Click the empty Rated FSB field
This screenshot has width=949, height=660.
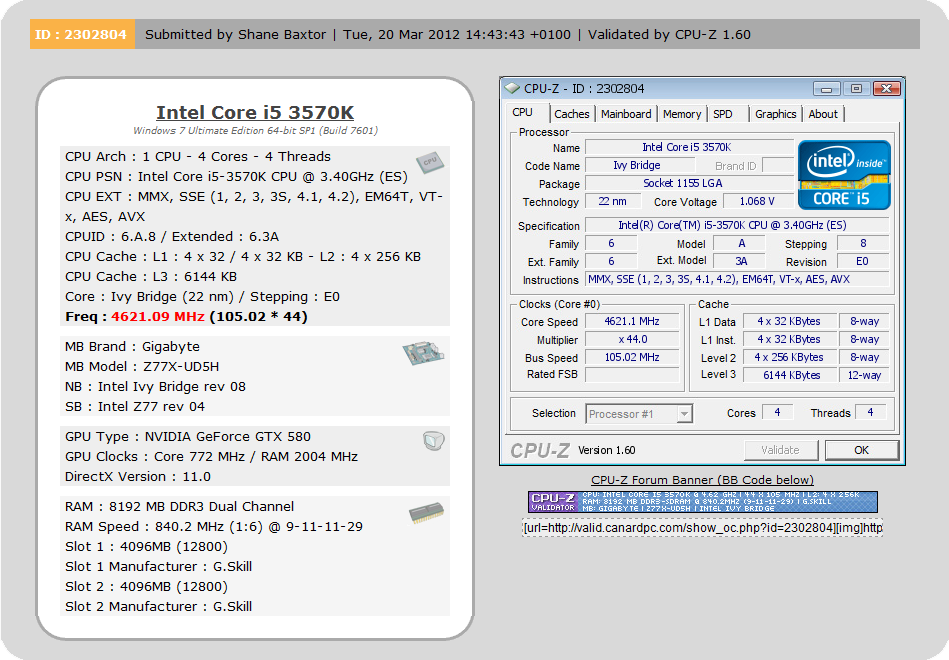point(632,375)
